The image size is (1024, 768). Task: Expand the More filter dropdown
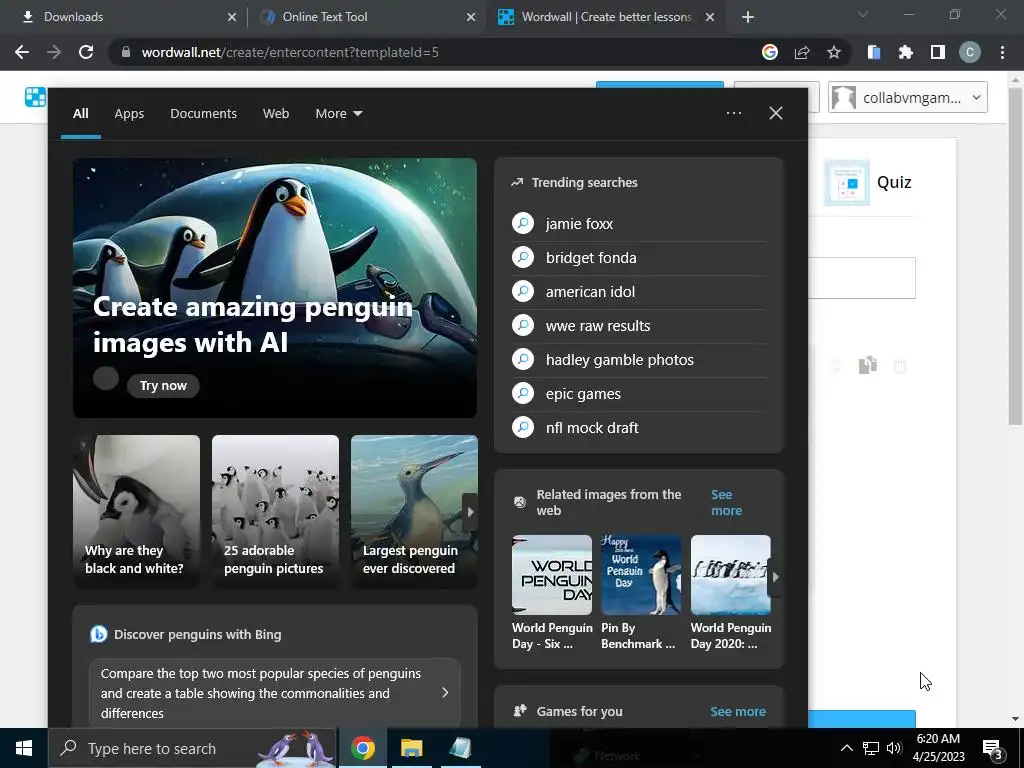point(338,114)
